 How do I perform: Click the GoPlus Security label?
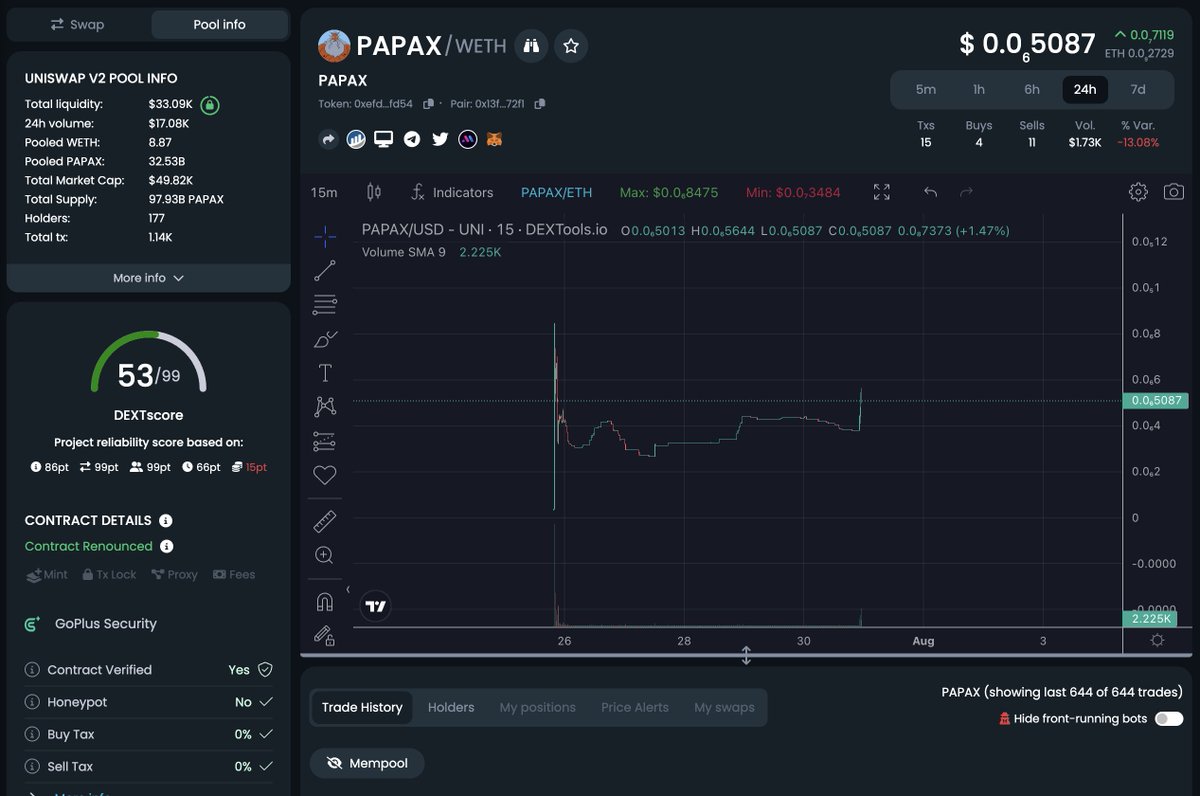tap(106, 624)
